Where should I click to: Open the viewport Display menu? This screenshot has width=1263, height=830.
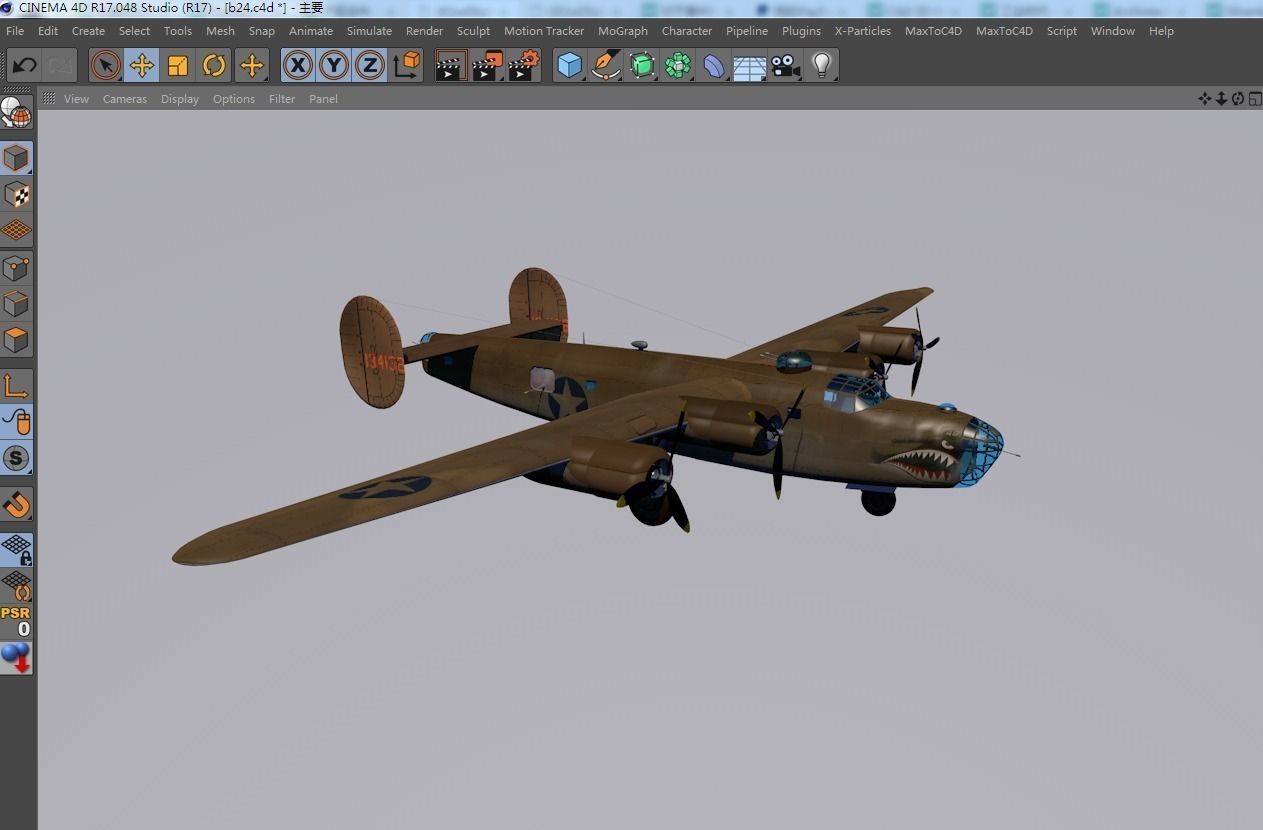(180, 99)
